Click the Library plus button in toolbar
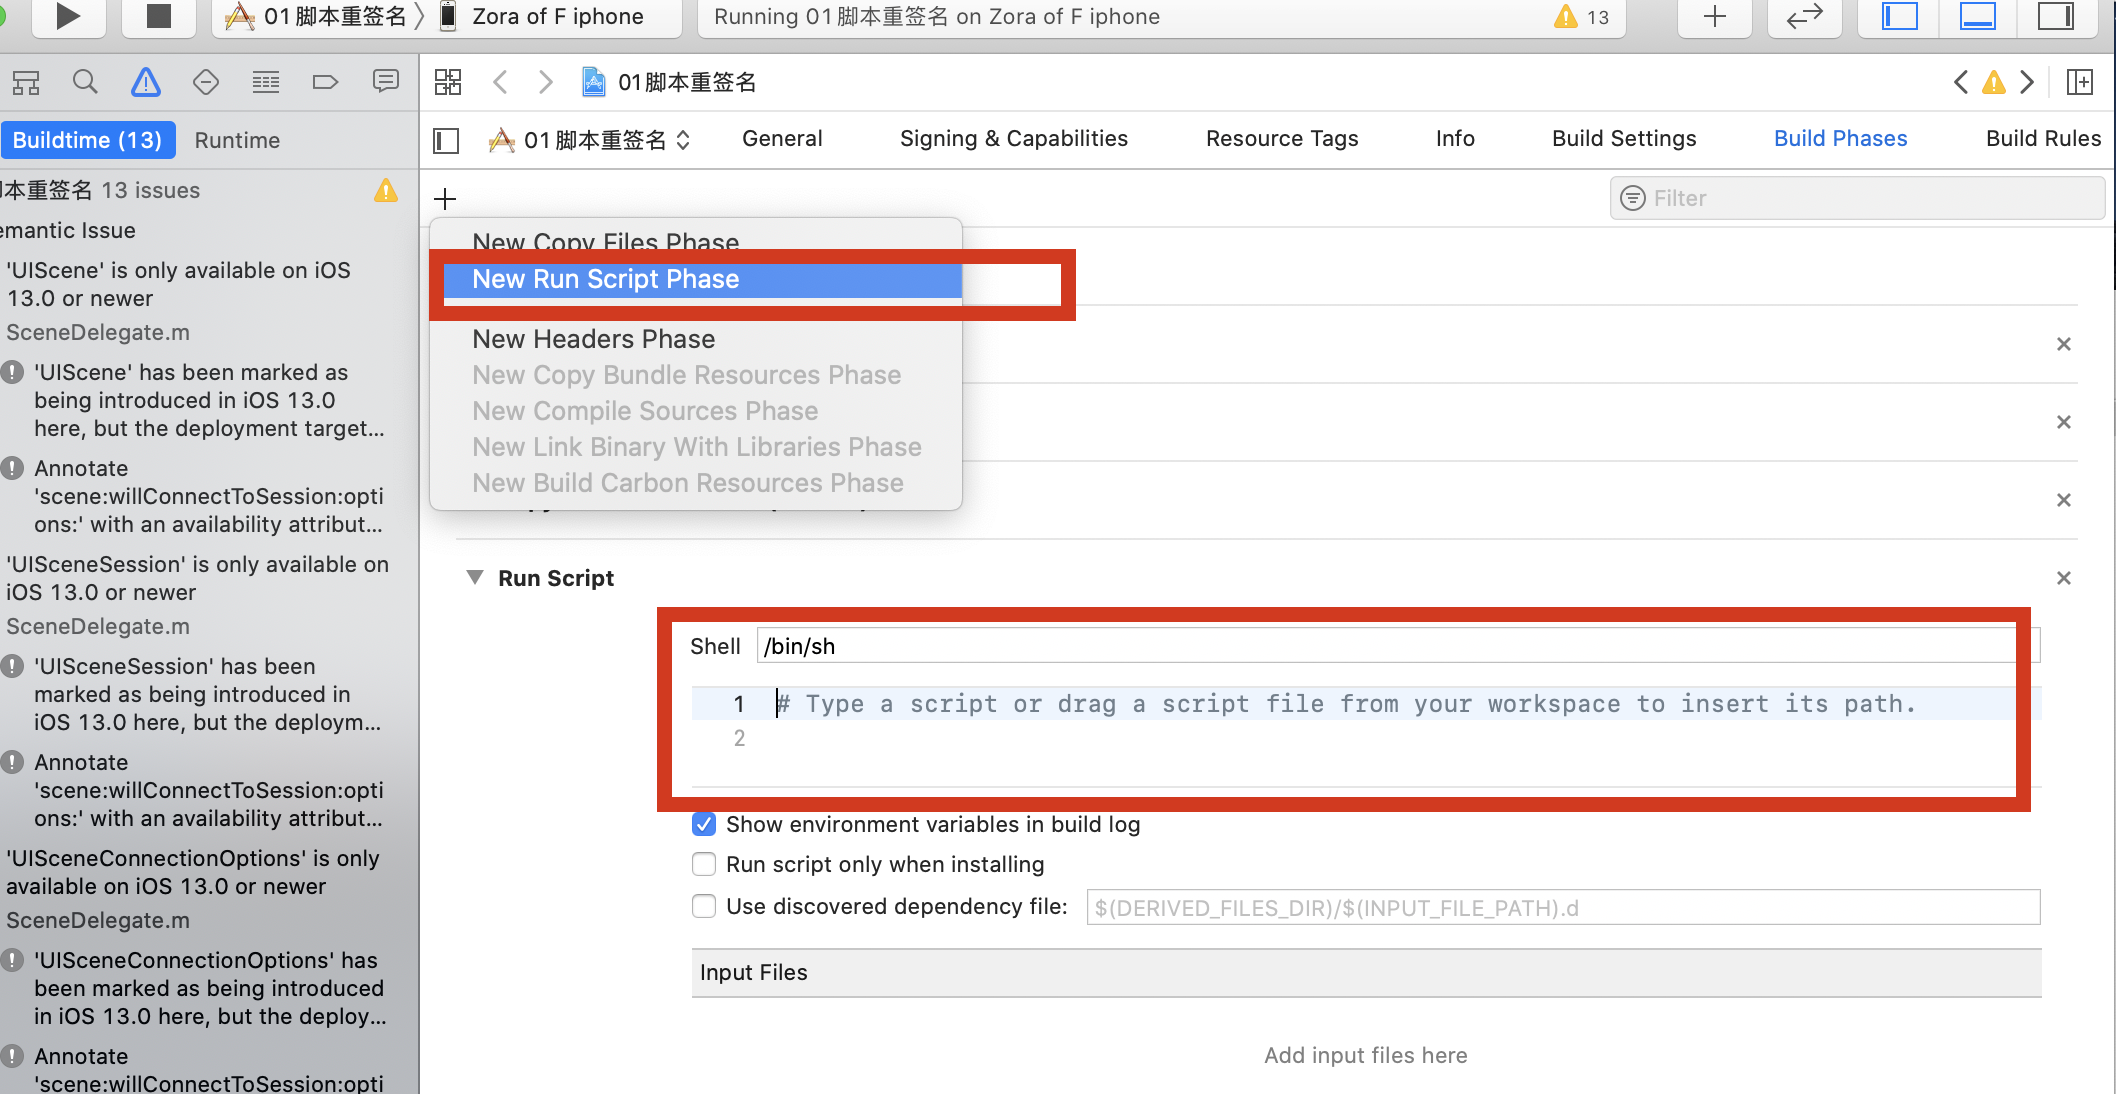 1714,16
